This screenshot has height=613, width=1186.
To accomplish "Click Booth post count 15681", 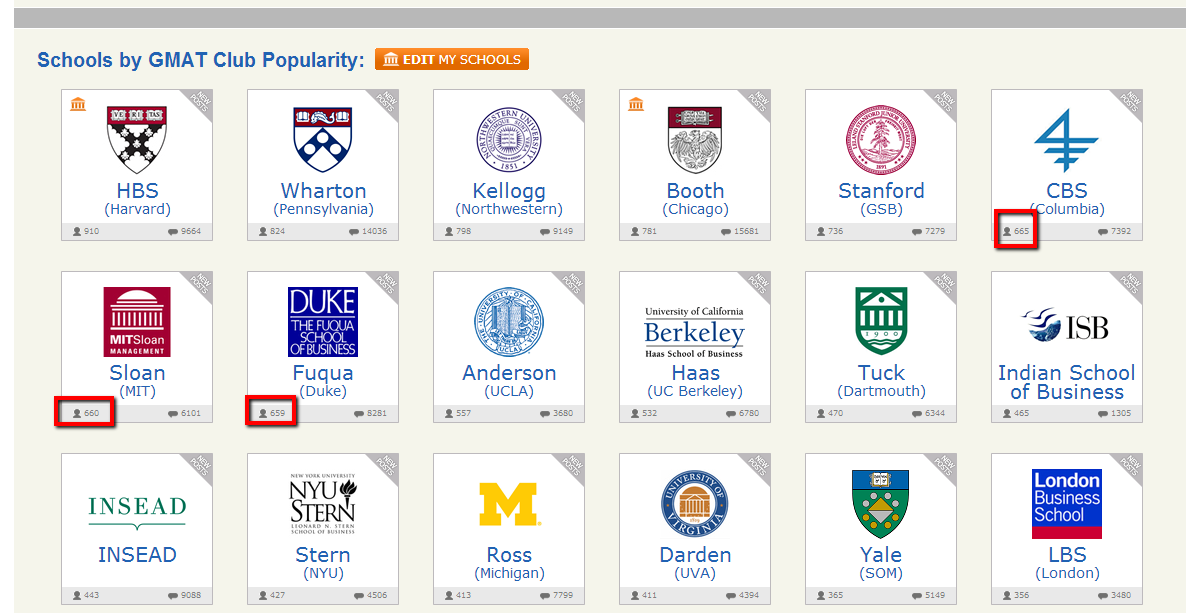I will click(740, 231).
